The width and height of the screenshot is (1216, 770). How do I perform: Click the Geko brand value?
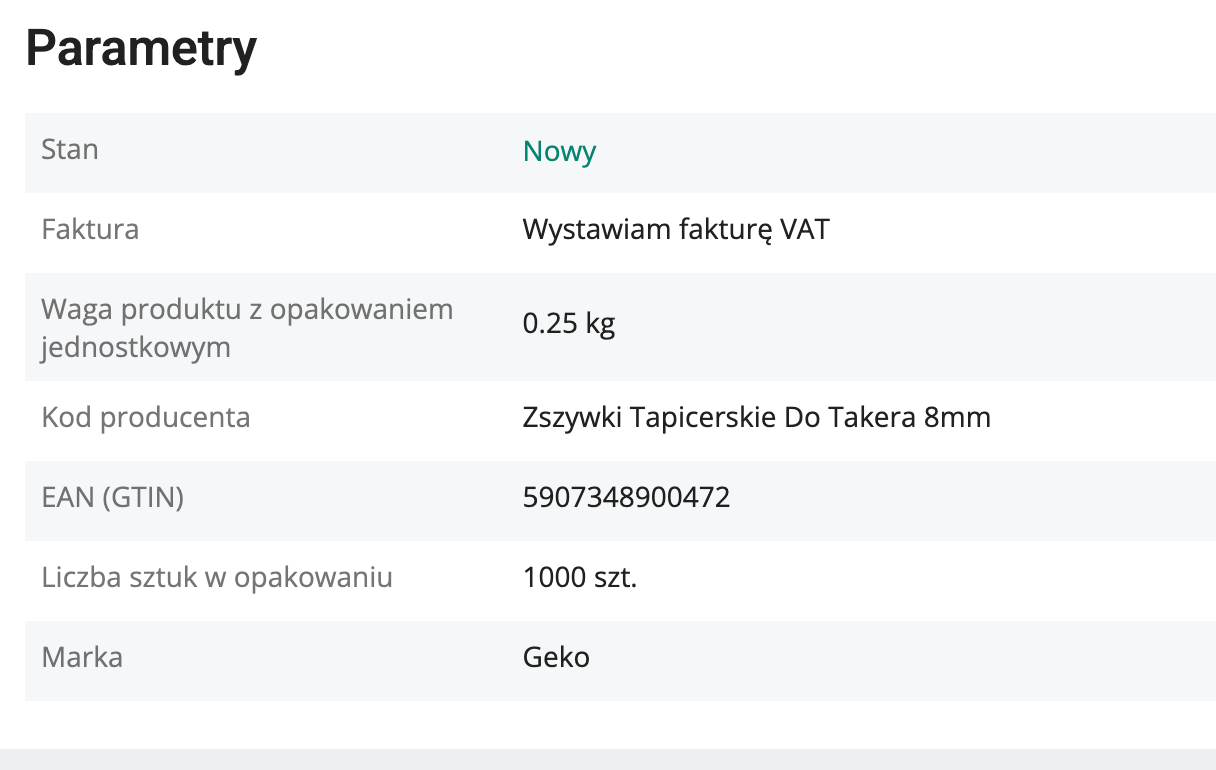(x=556, y=657)
